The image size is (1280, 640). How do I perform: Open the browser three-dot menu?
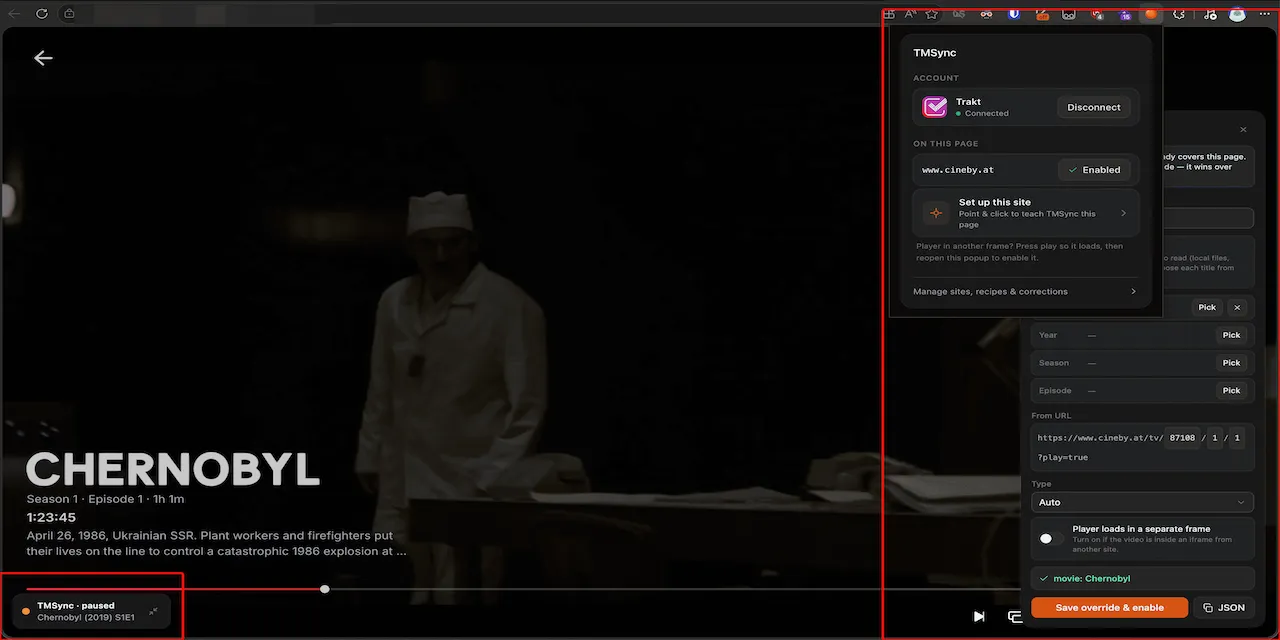coord(1265,14)
